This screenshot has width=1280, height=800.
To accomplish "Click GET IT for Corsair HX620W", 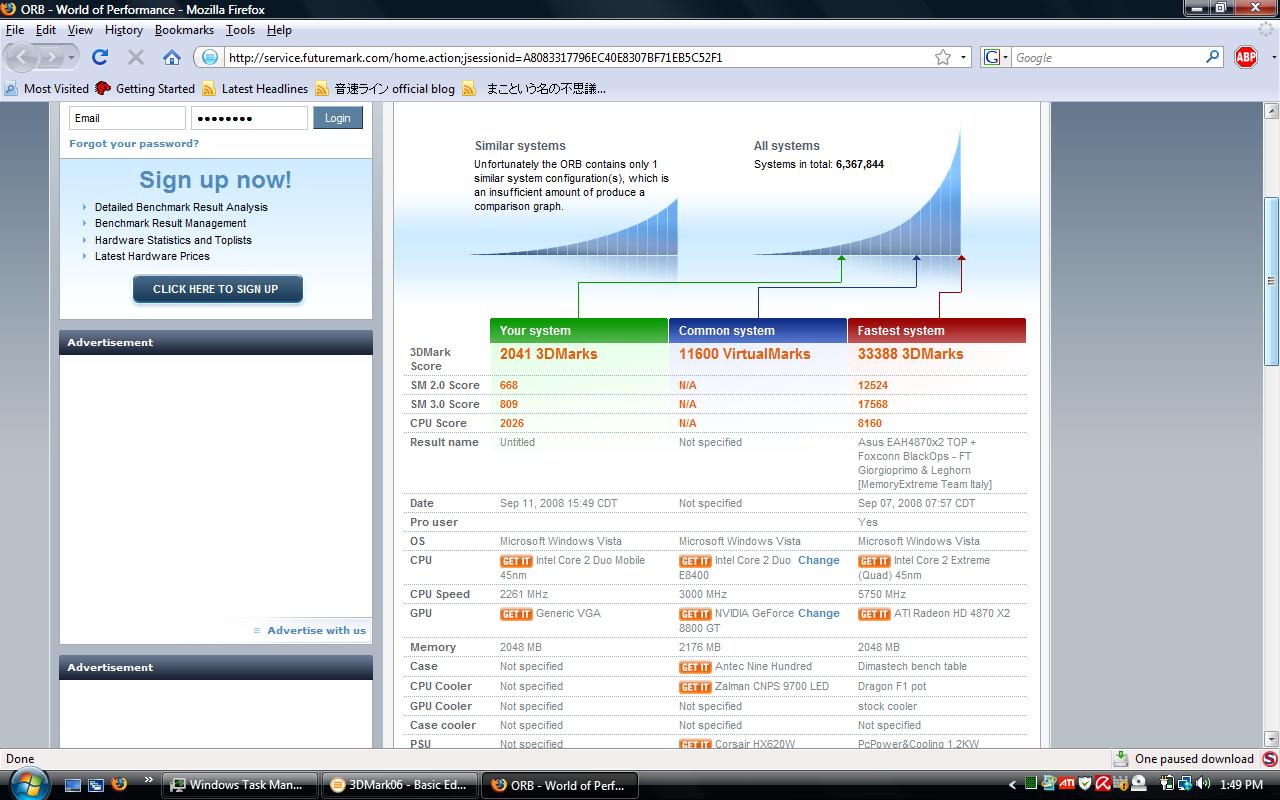I will coord(695,745).
